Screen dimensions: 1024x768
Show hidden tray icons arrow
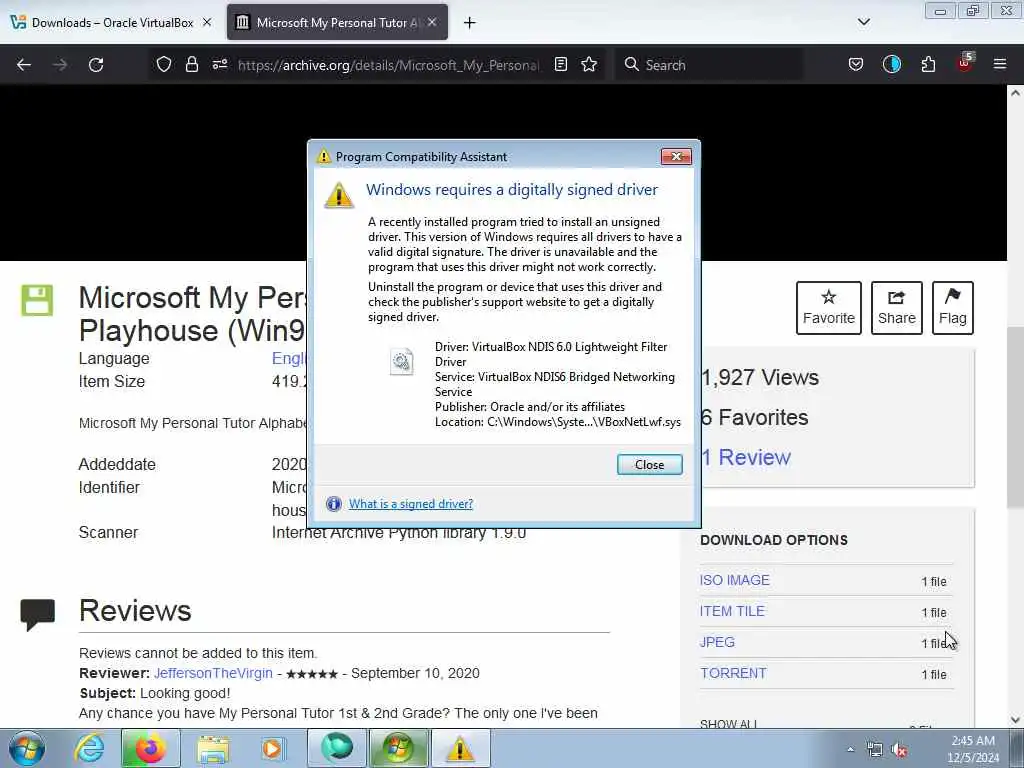tap(850, 749)
